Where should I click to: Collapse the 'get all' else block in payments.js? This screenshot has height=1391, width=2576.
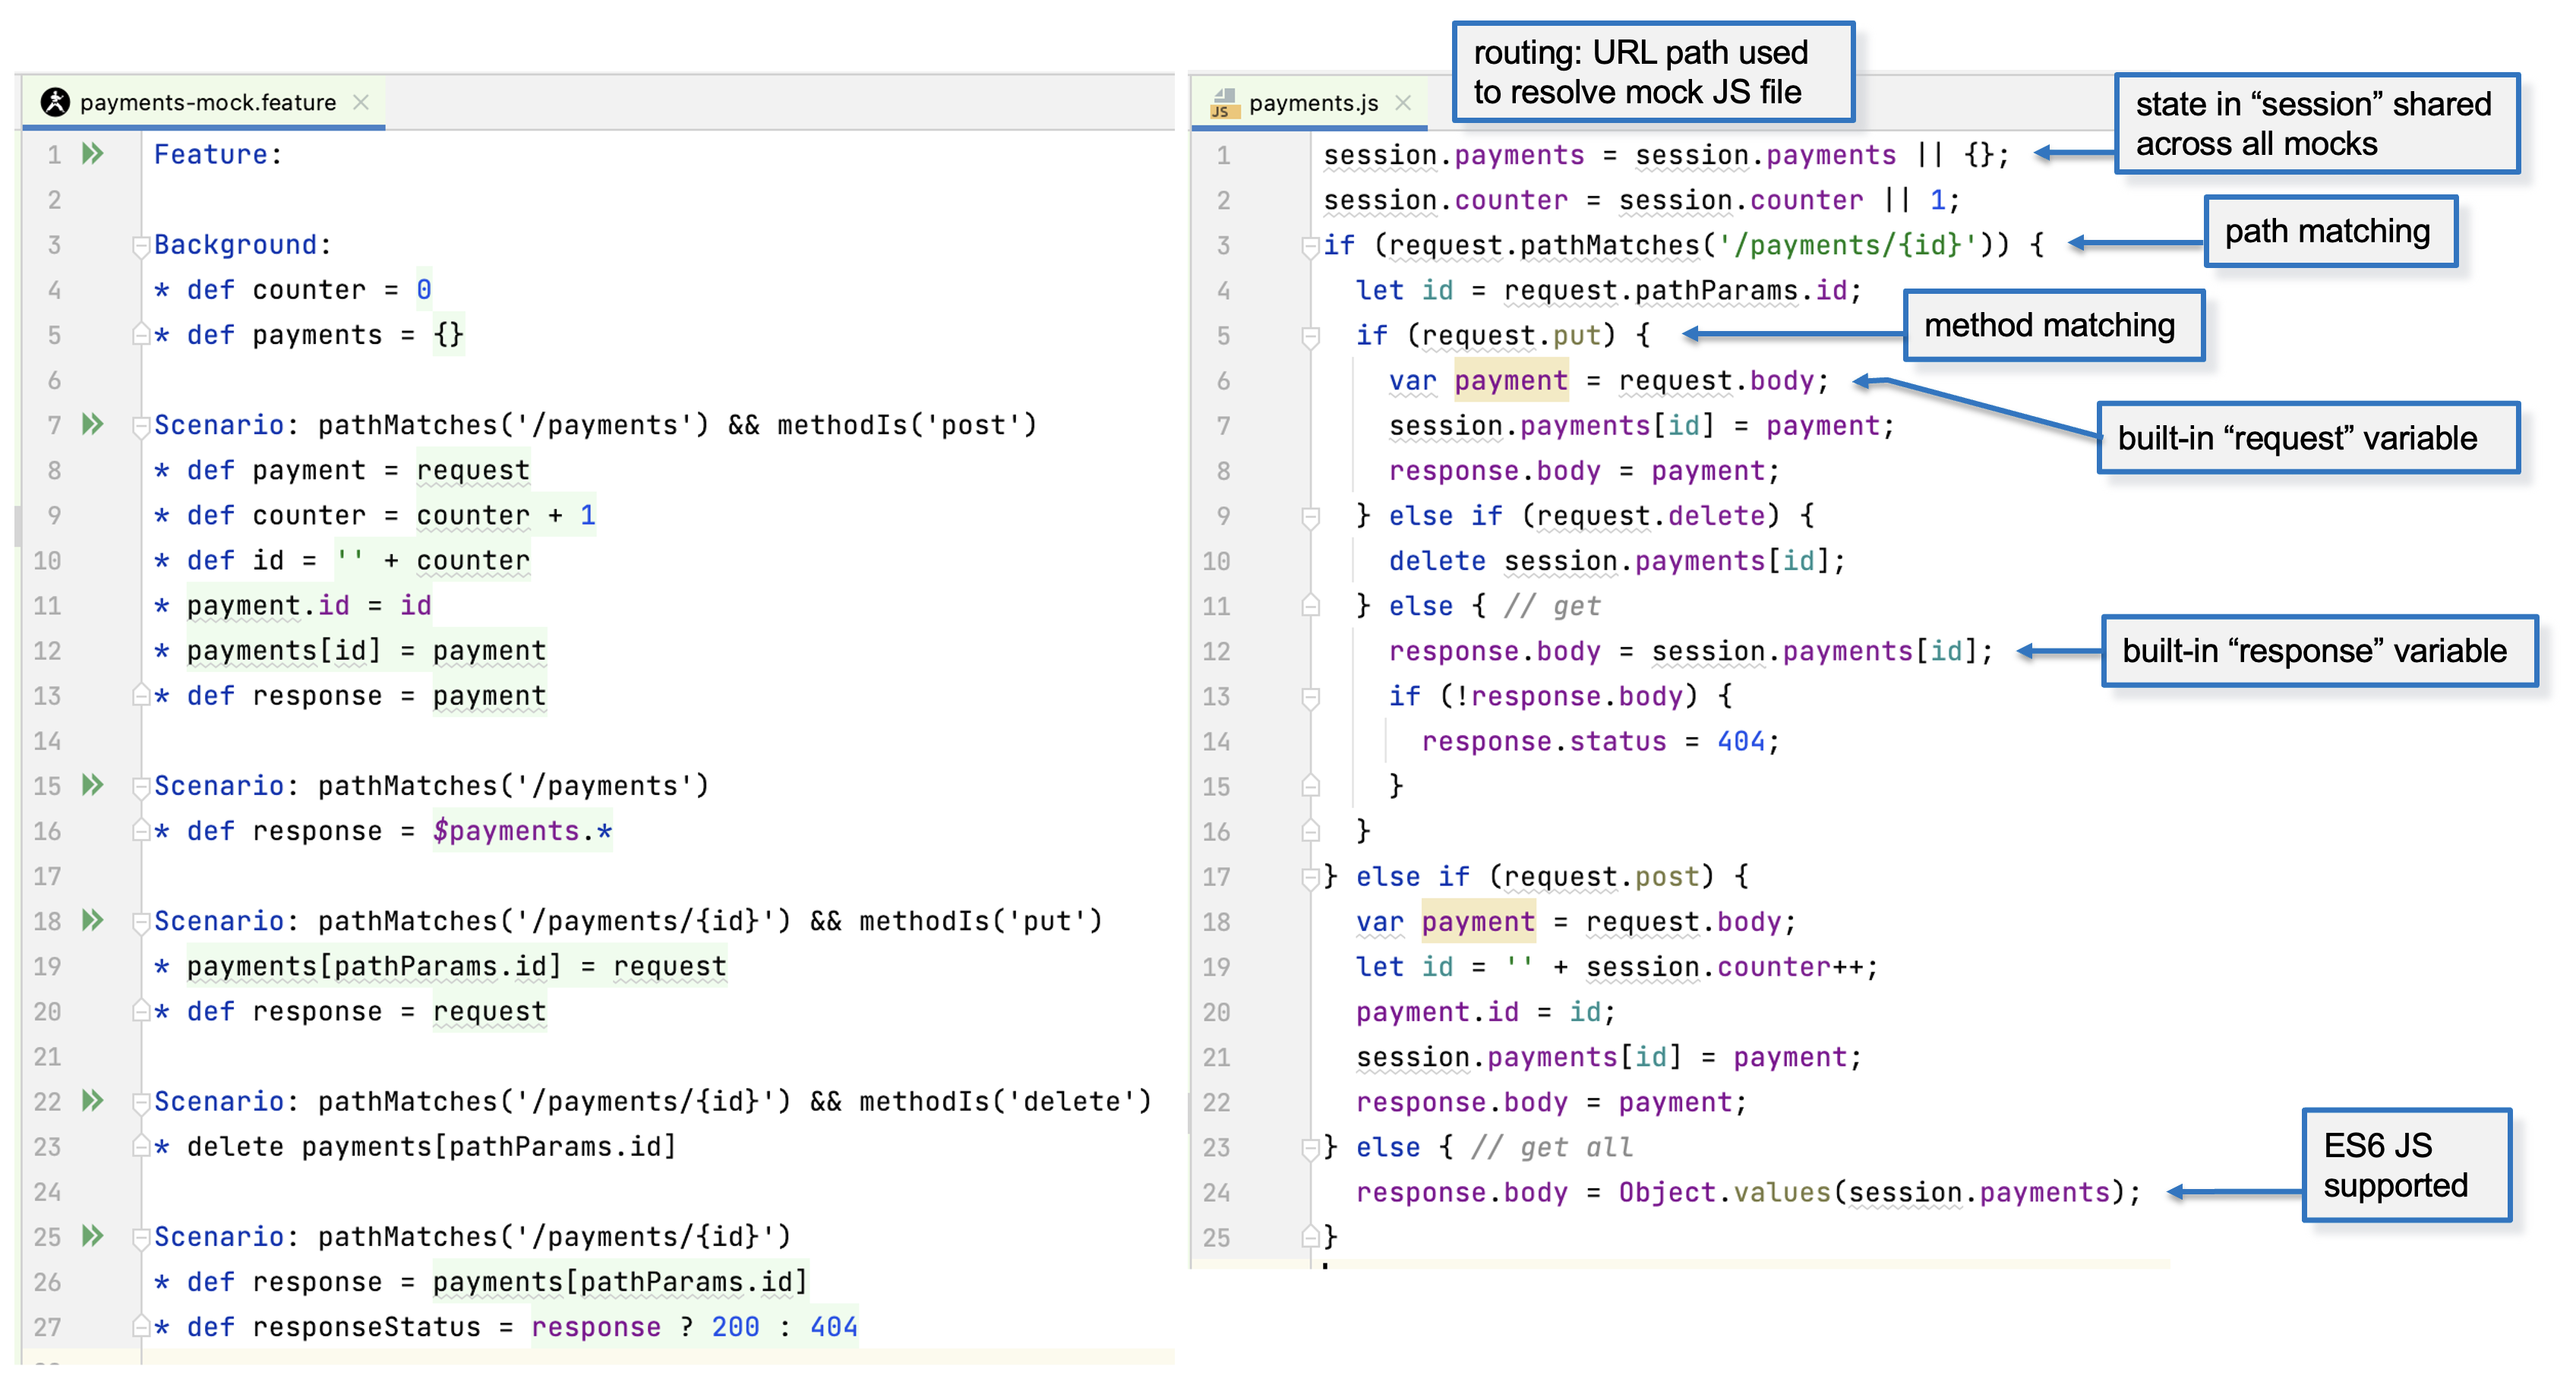click(1310, 1149)
